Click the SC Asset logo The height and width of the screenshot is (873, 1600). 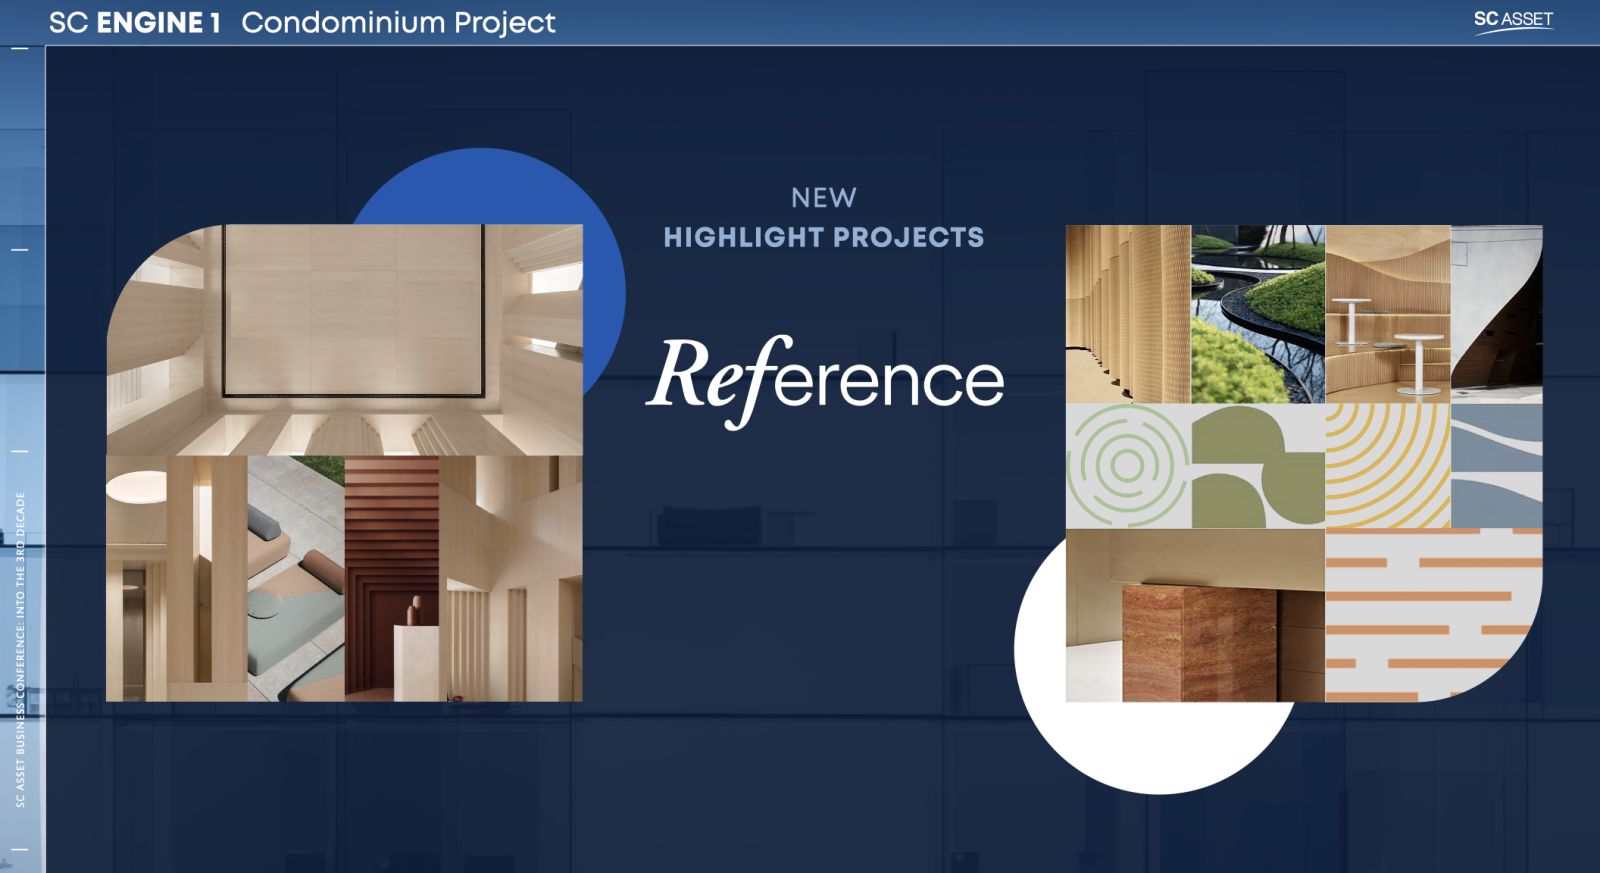pos(1513,20)
